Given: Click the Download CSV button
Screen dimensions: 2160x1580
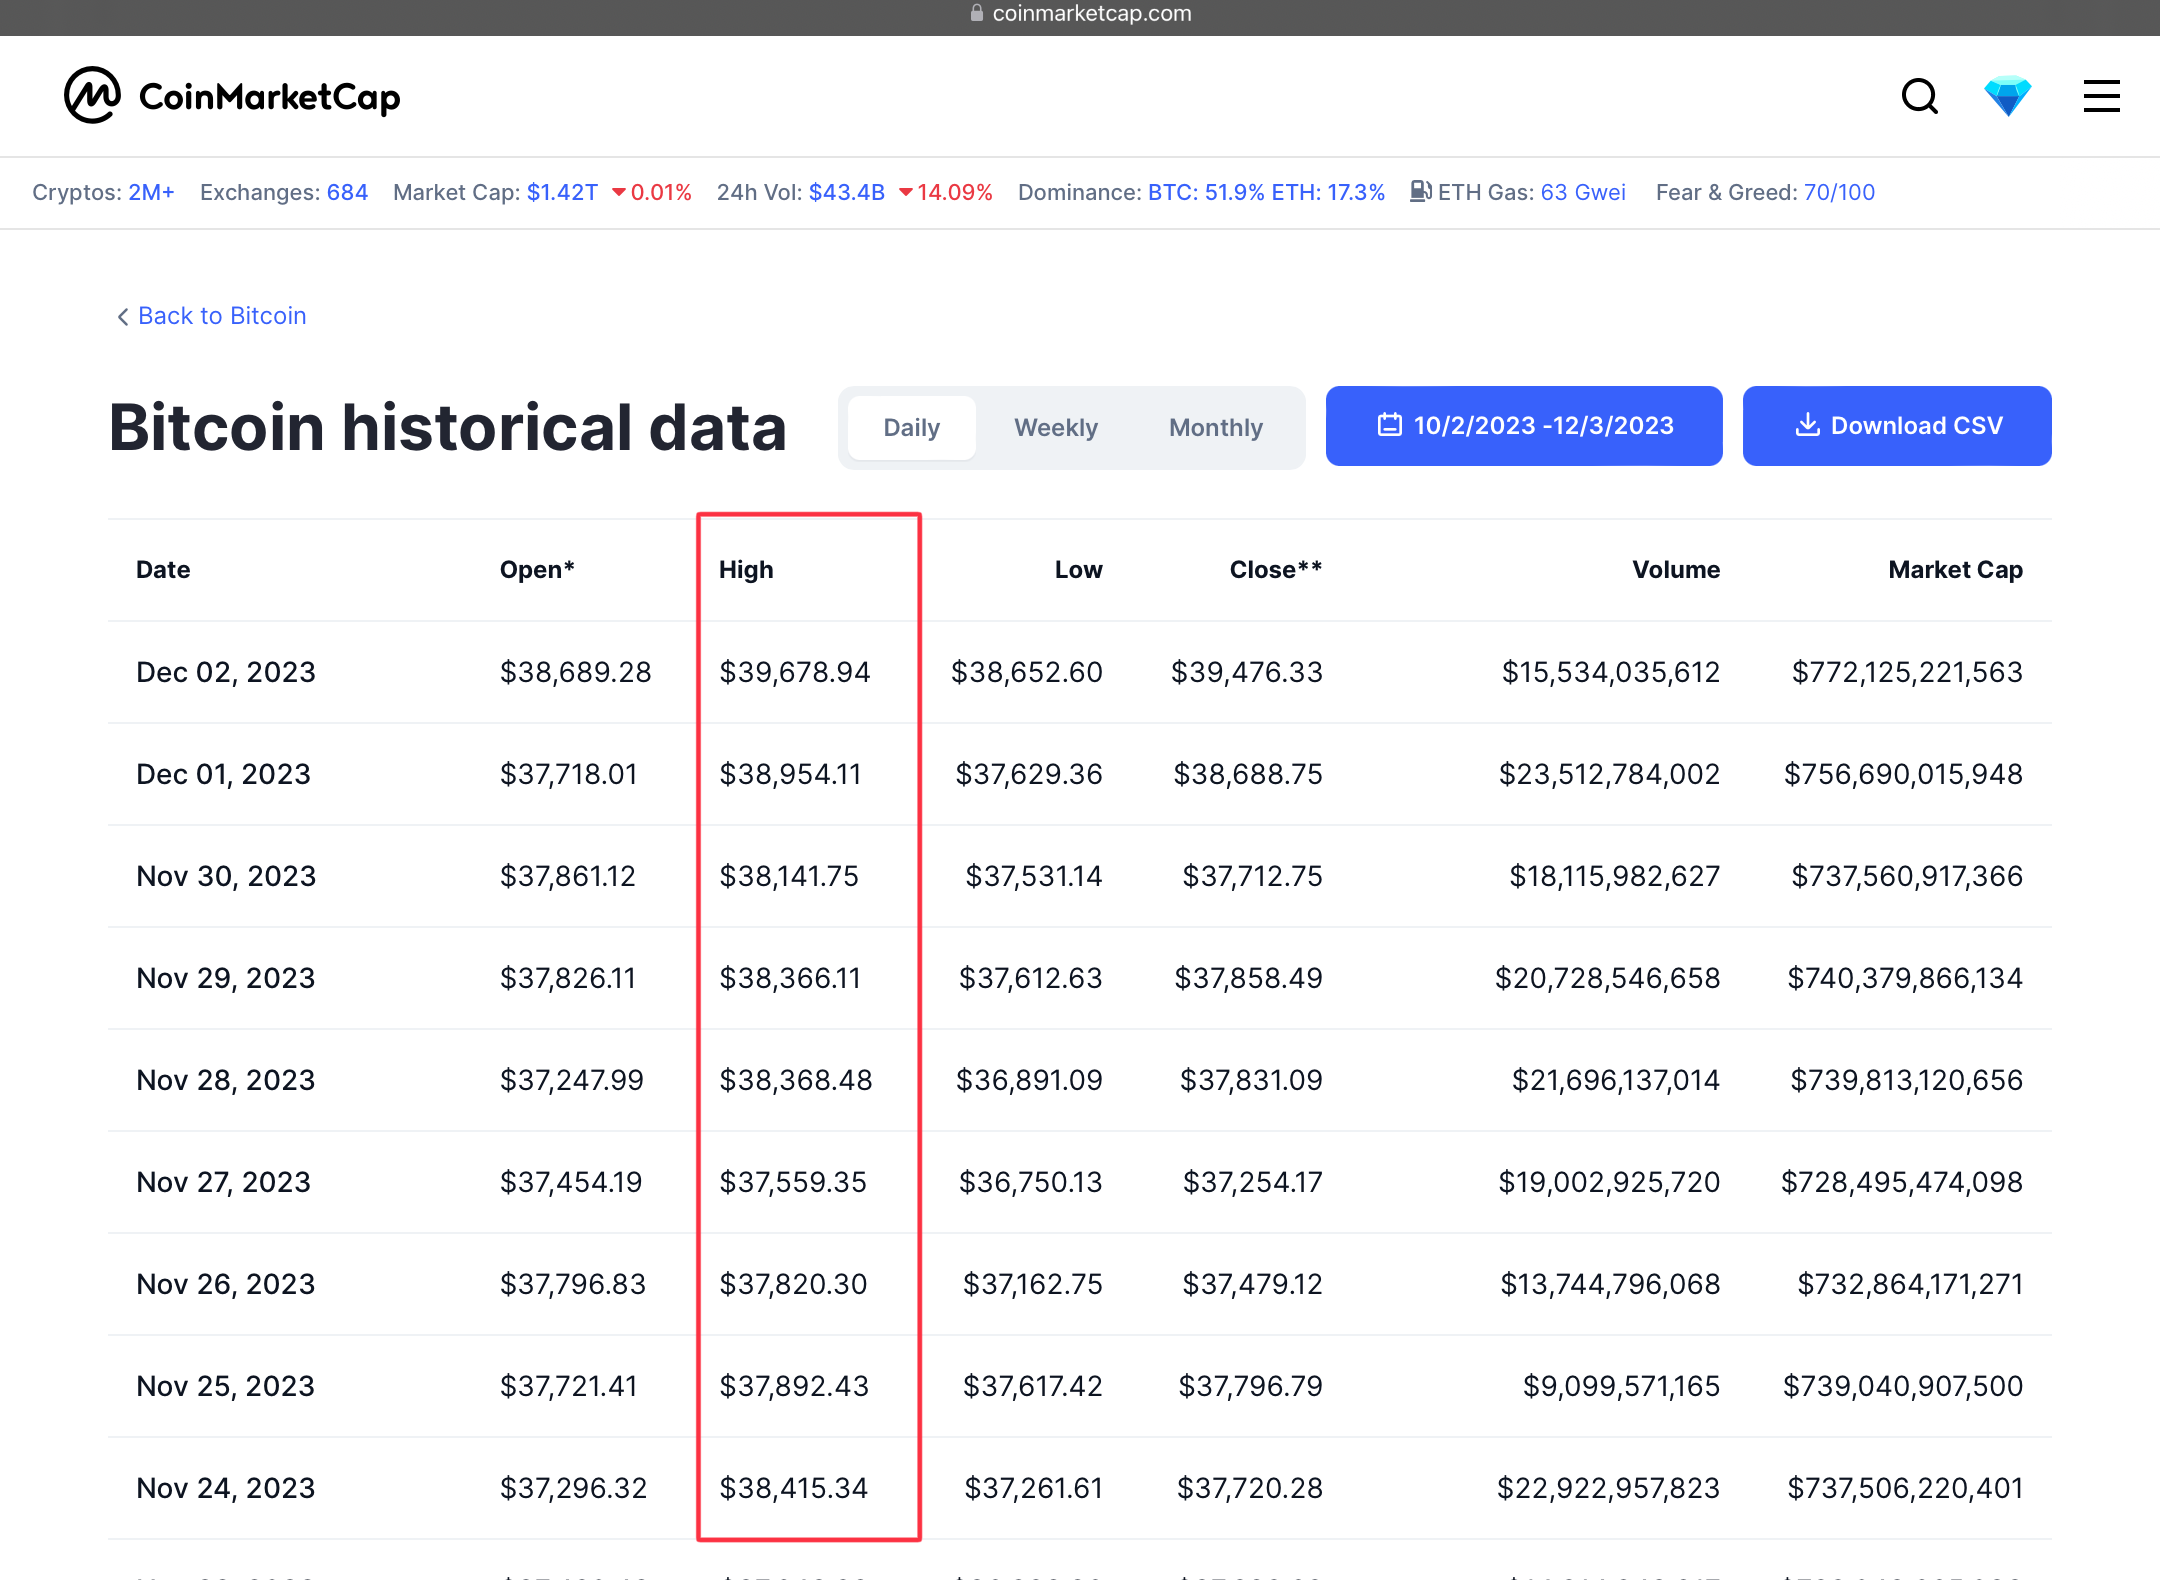Looking at the screenshot, I should coord(1896,426).
